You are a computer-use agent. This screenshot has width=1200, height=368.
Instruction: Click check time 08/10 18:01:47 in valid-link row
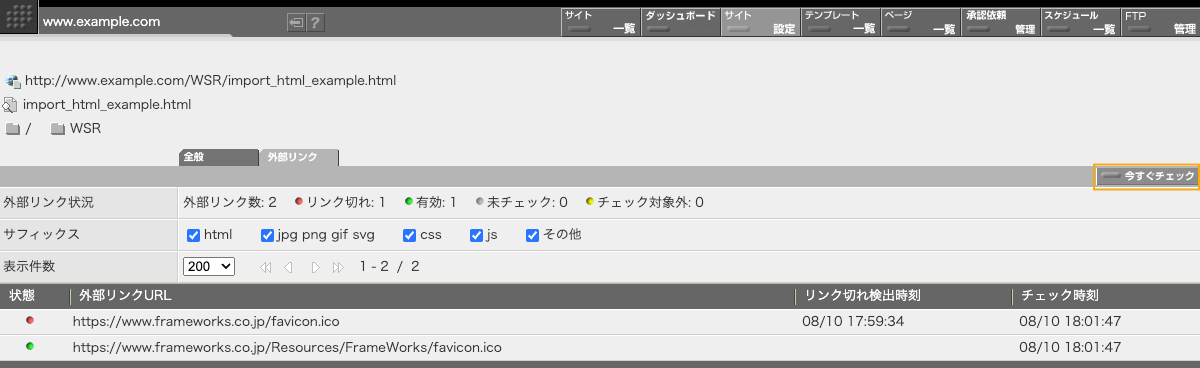(x=1070, y=348)
